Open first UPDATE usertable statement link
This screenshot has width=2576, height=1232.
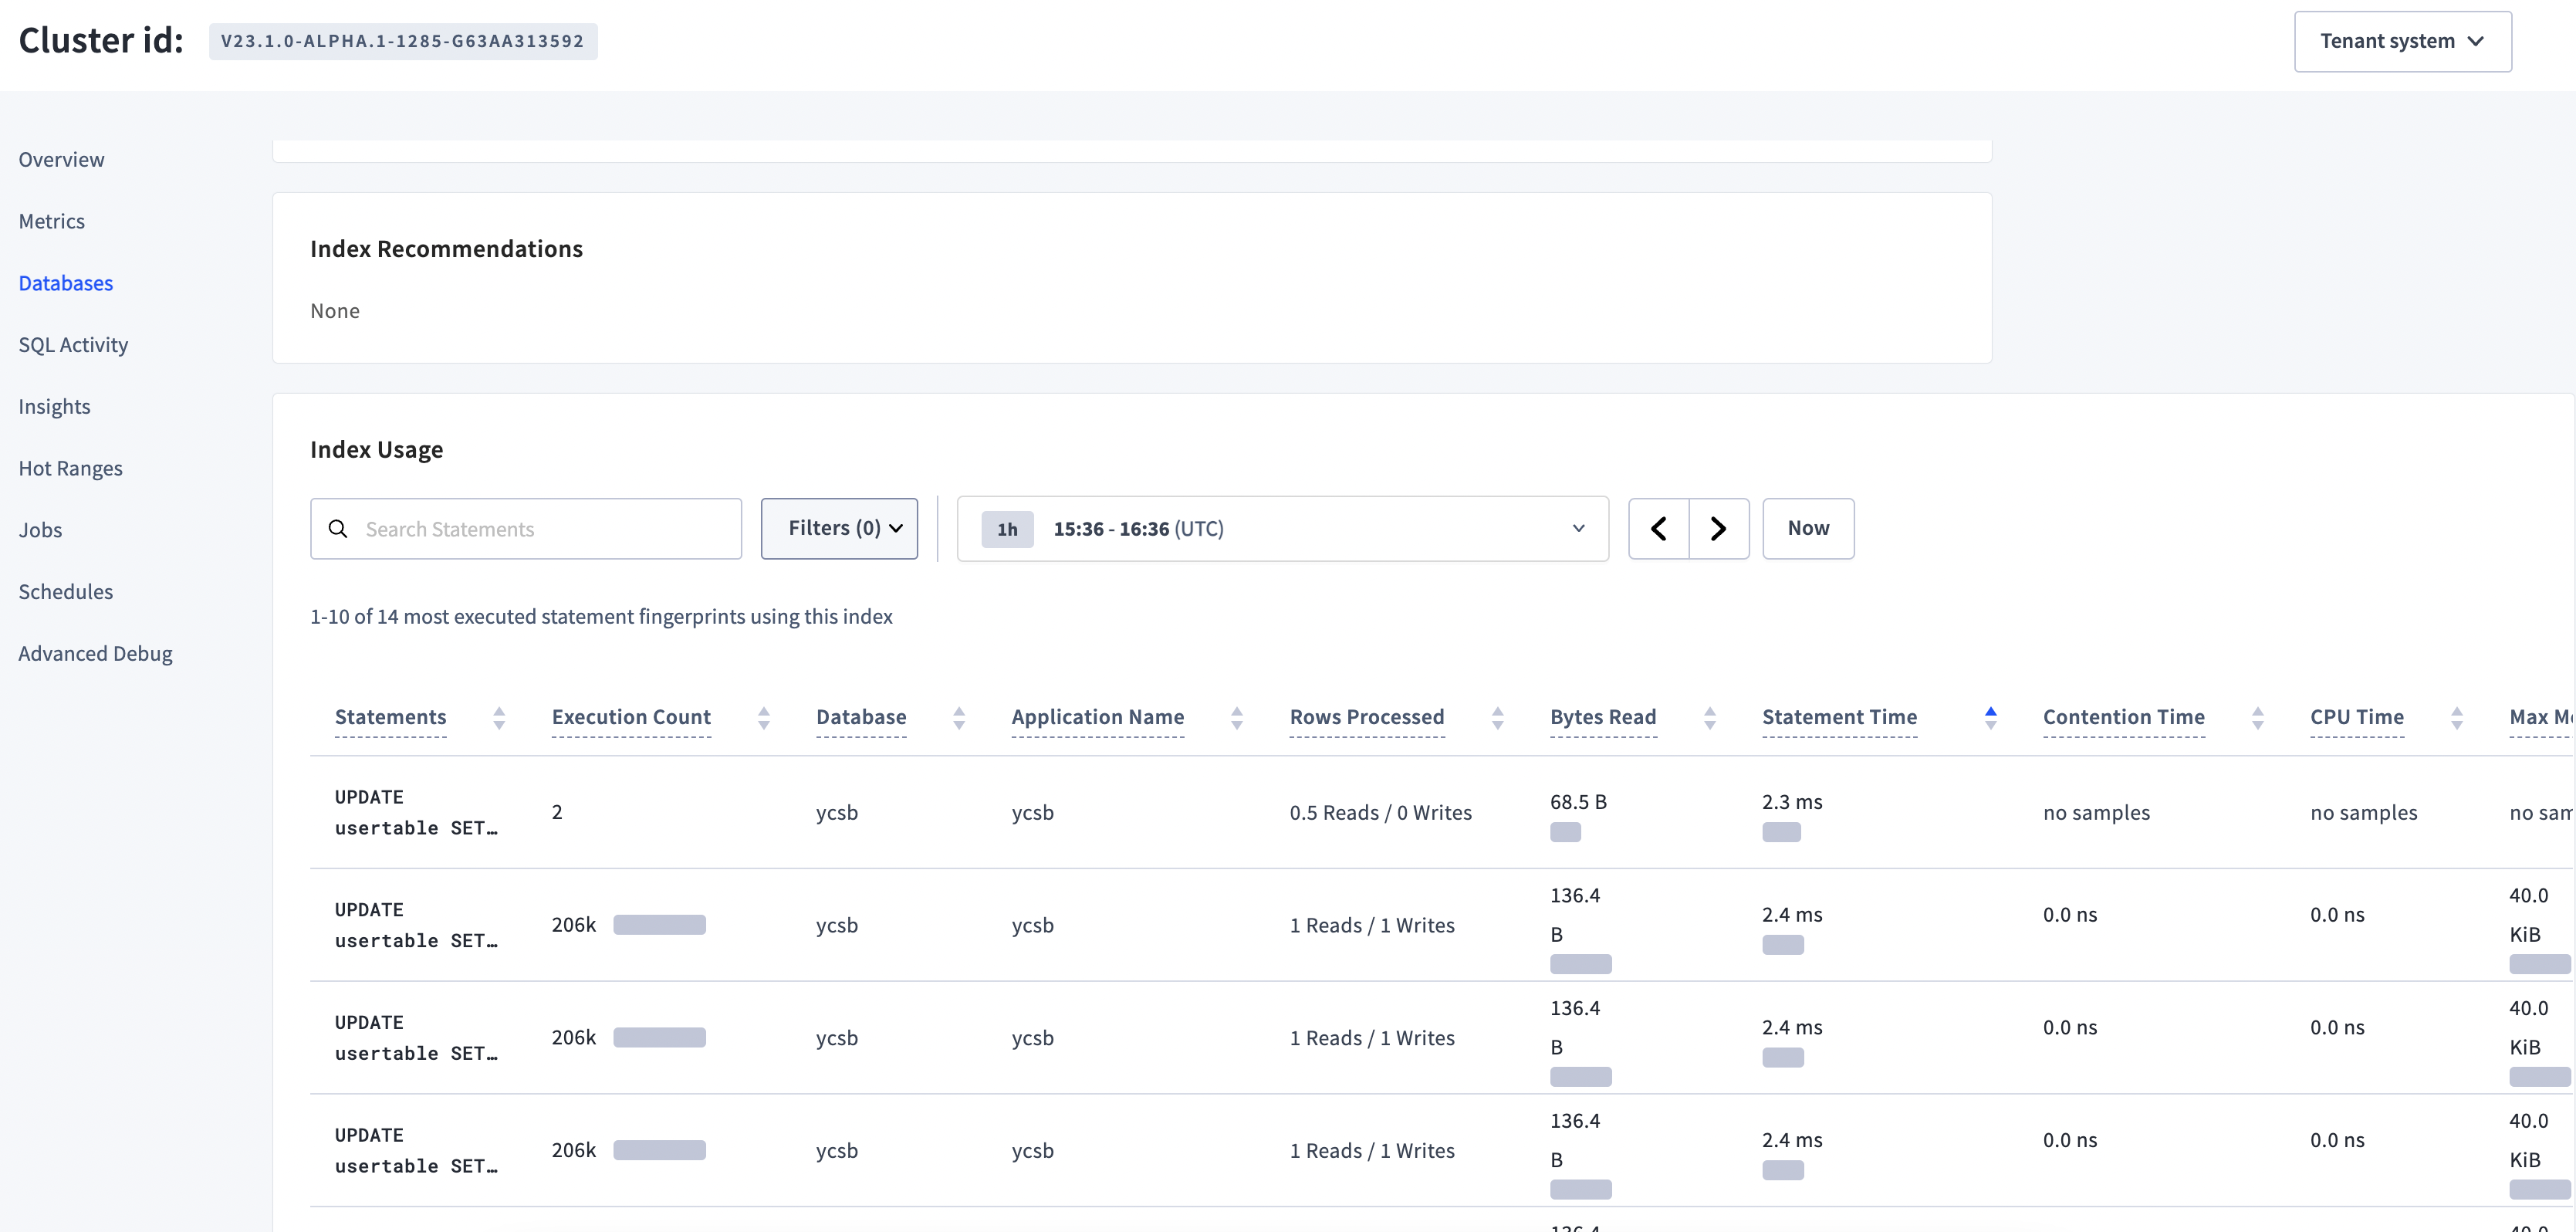(415, 812)
